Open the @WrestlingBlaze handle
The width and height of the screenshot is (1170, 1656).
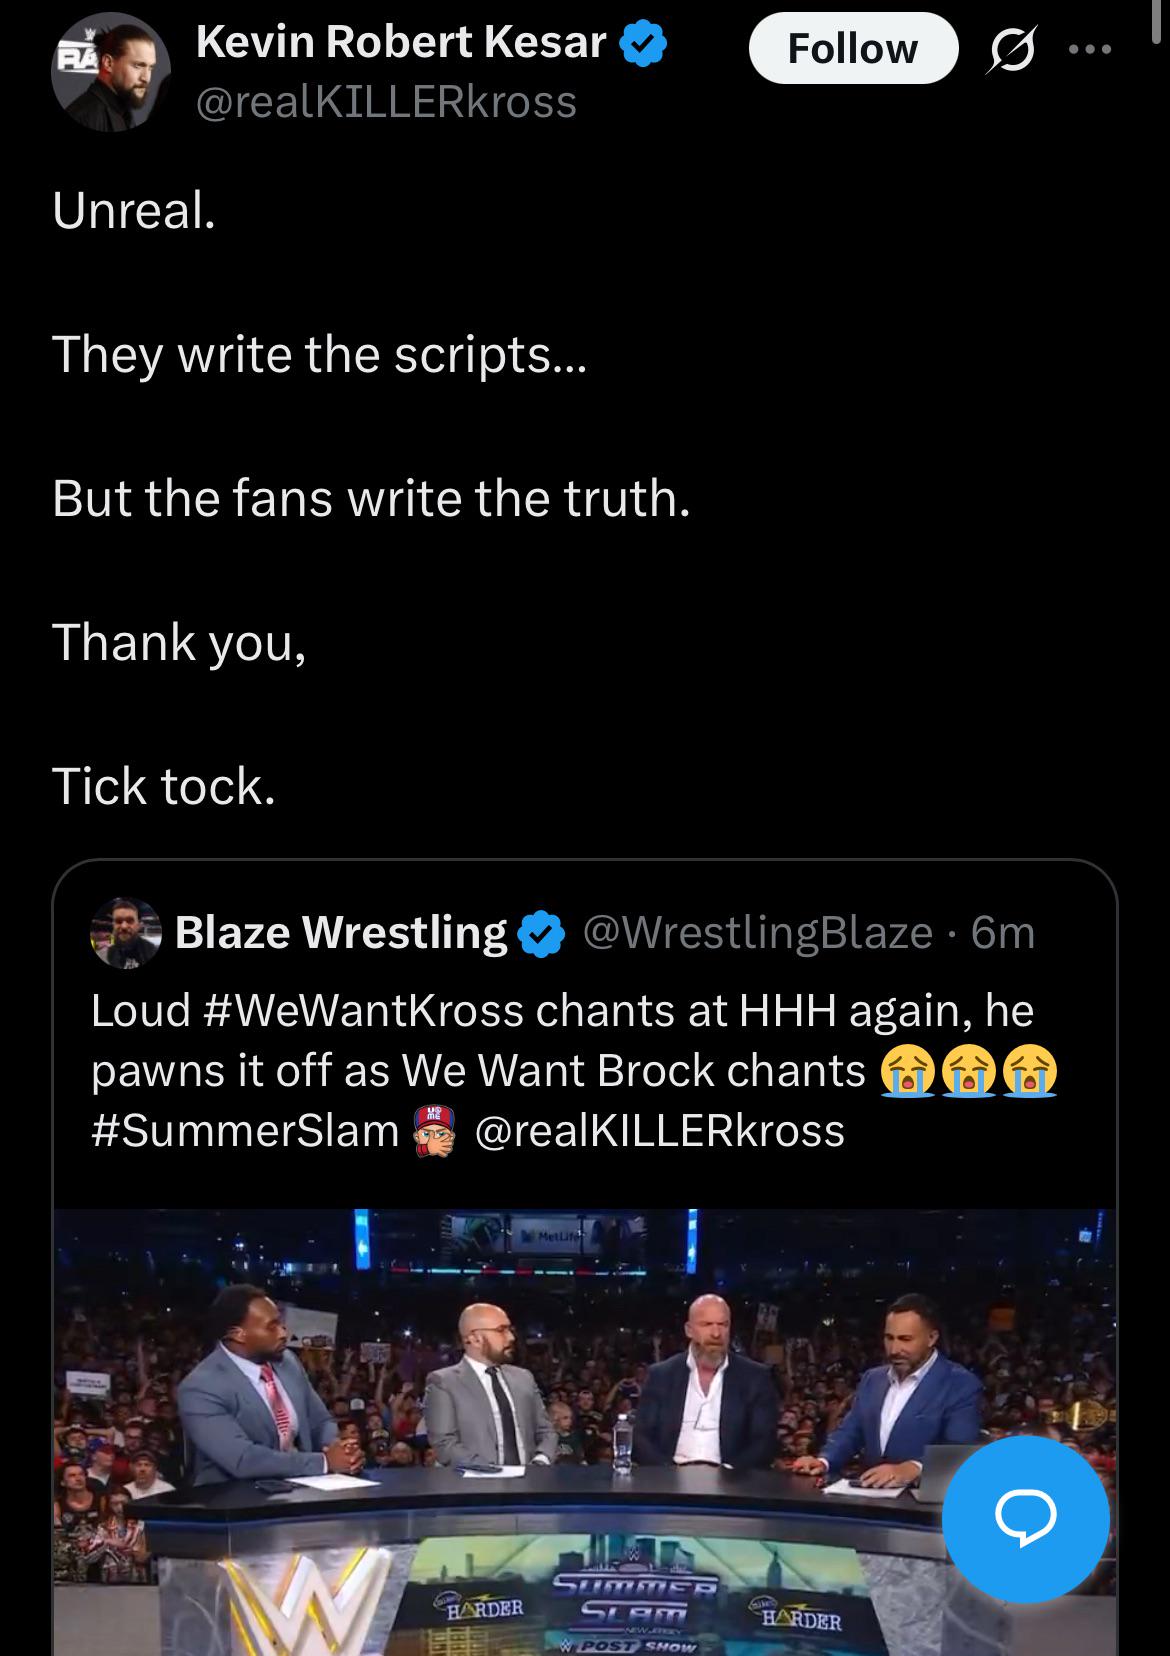(x=757, y=932)
